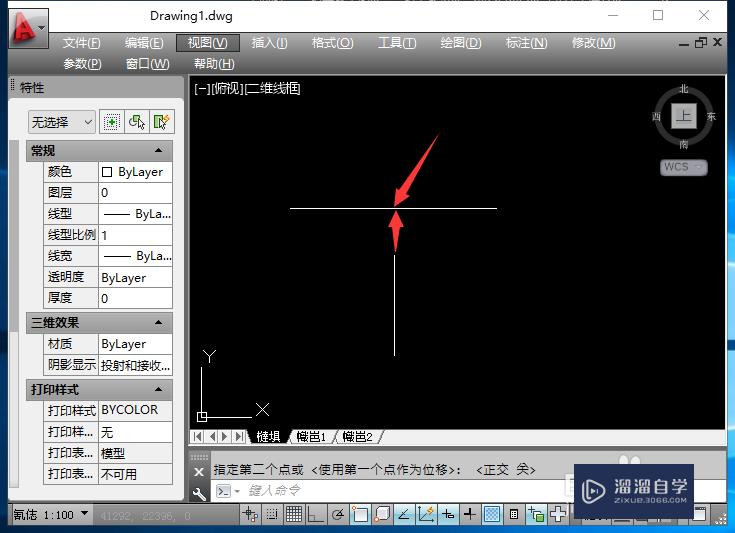Toggle Infer Constraints in status bar

point(250,515)
